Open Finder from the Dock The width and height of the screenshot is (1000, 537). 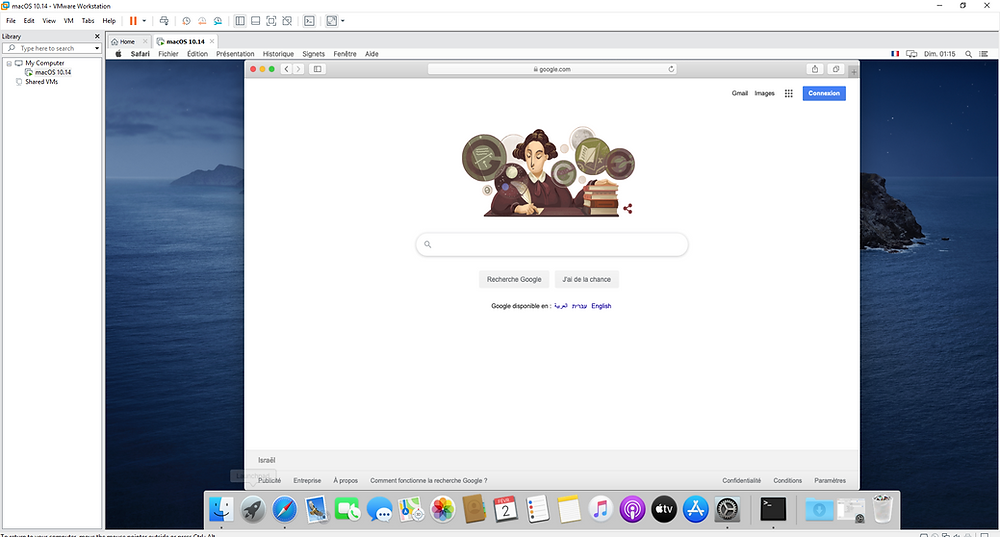(221, 510)
